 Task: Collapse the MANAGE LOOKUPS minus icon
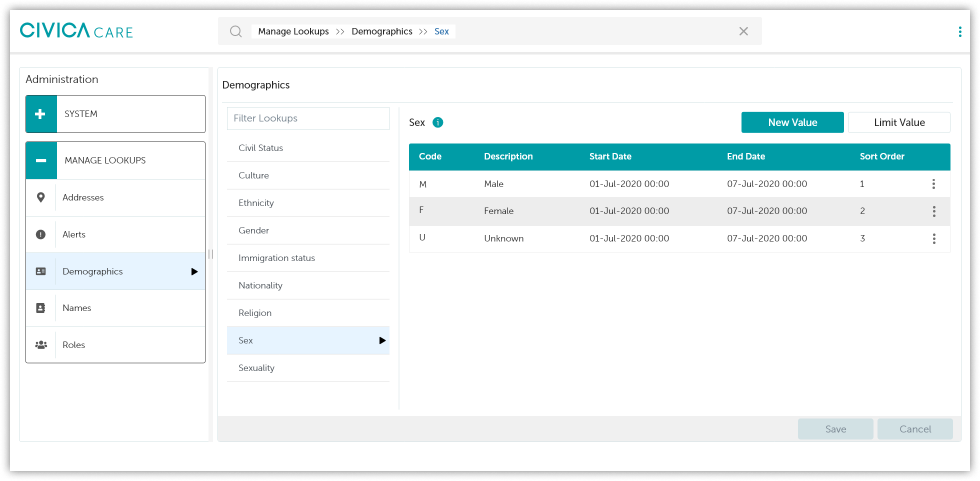click(x=41, y=161)
